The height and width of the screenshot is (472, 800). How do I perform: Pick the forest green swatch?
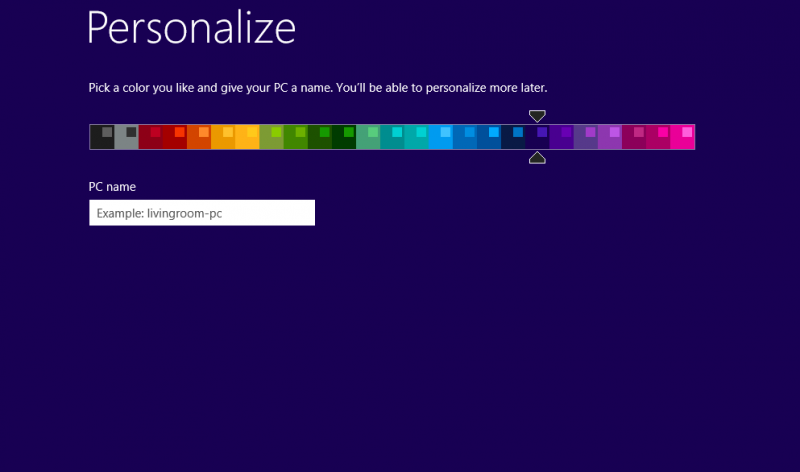(x=320, y=137)
